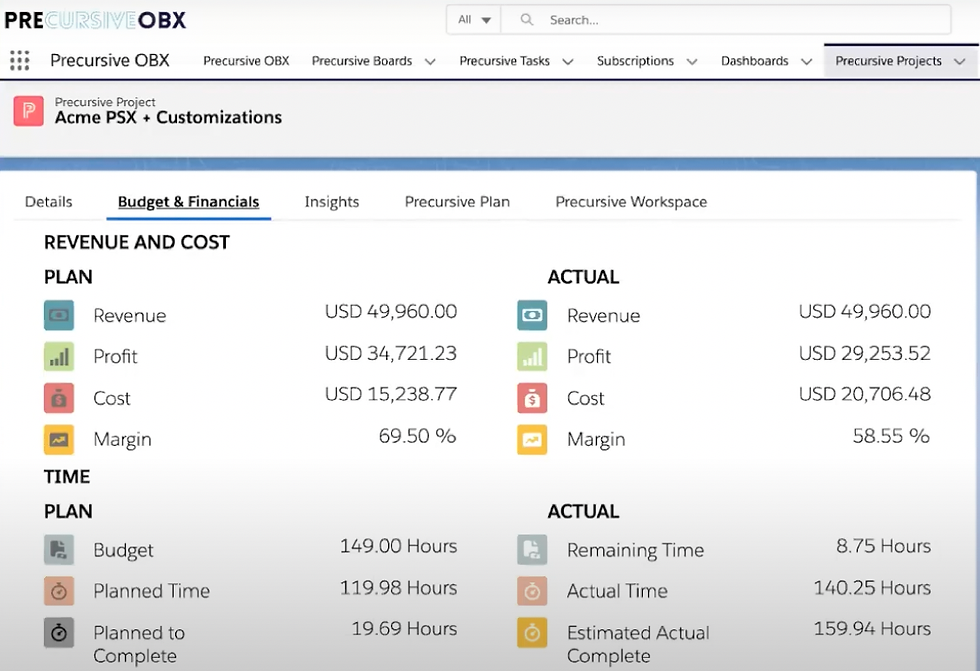Screen dimensions: 980x671
Task: Open the Precursive Boards nav item
Action: click(362, 61)
